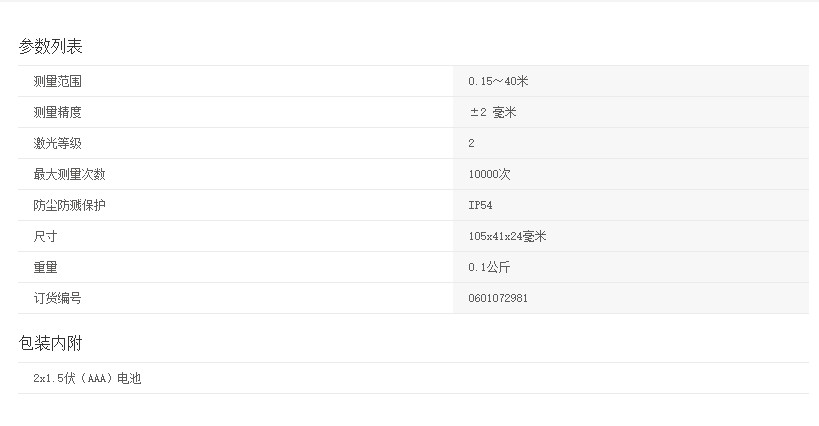819x426 pixels.
Task: Select the '测量范围' row label
Action: 57,81
